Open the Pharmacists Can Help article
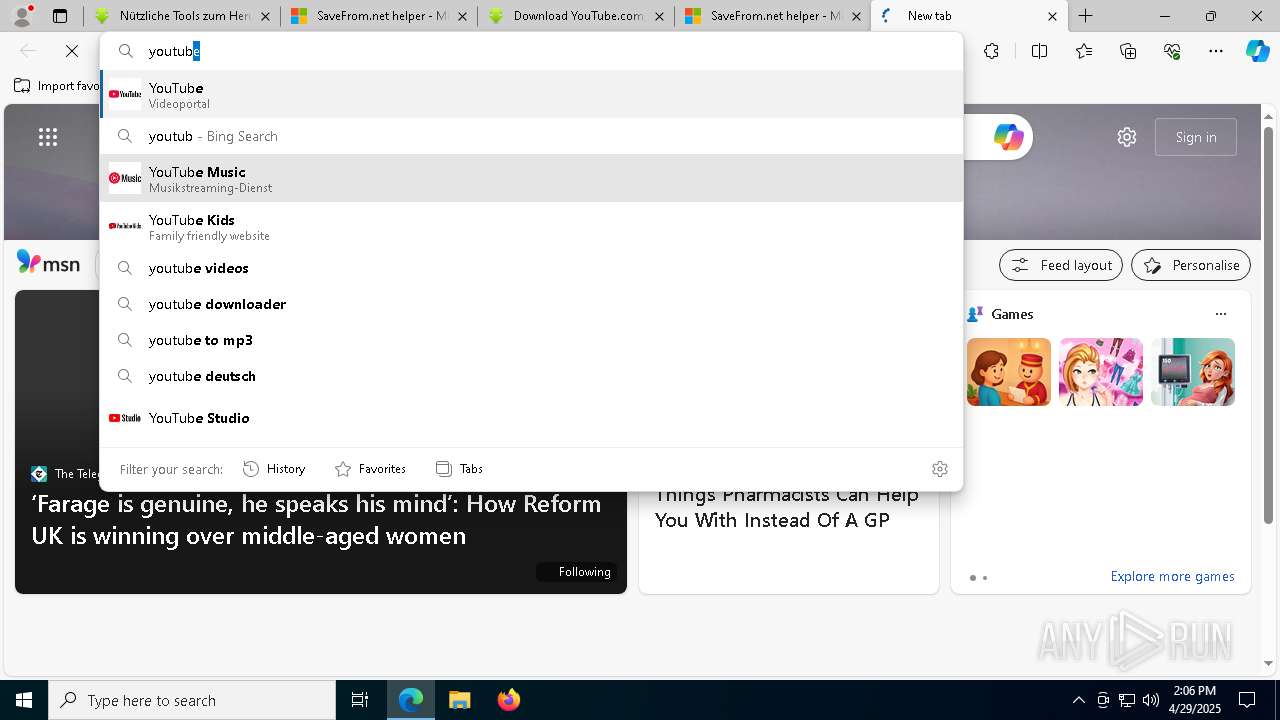 (x=787, y=508)
